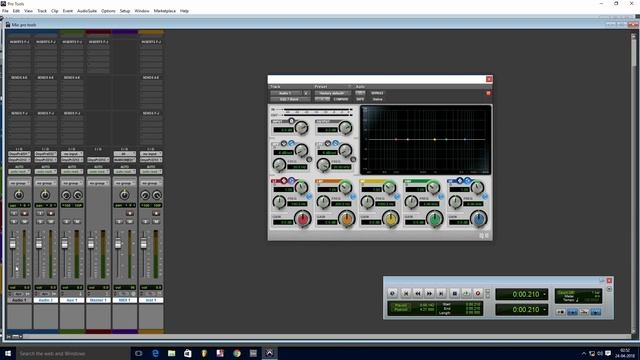Open the Marketplace menu

click(x=165, y=11)
